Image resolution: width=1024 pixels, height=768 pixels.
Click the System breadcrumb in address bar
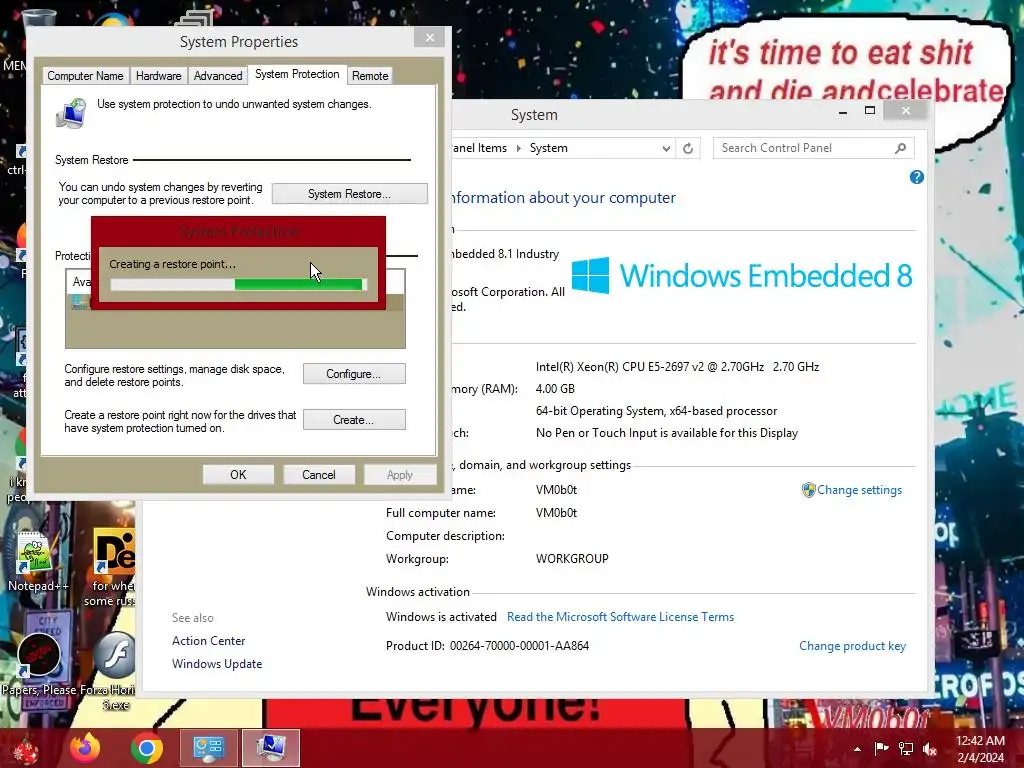549,148
